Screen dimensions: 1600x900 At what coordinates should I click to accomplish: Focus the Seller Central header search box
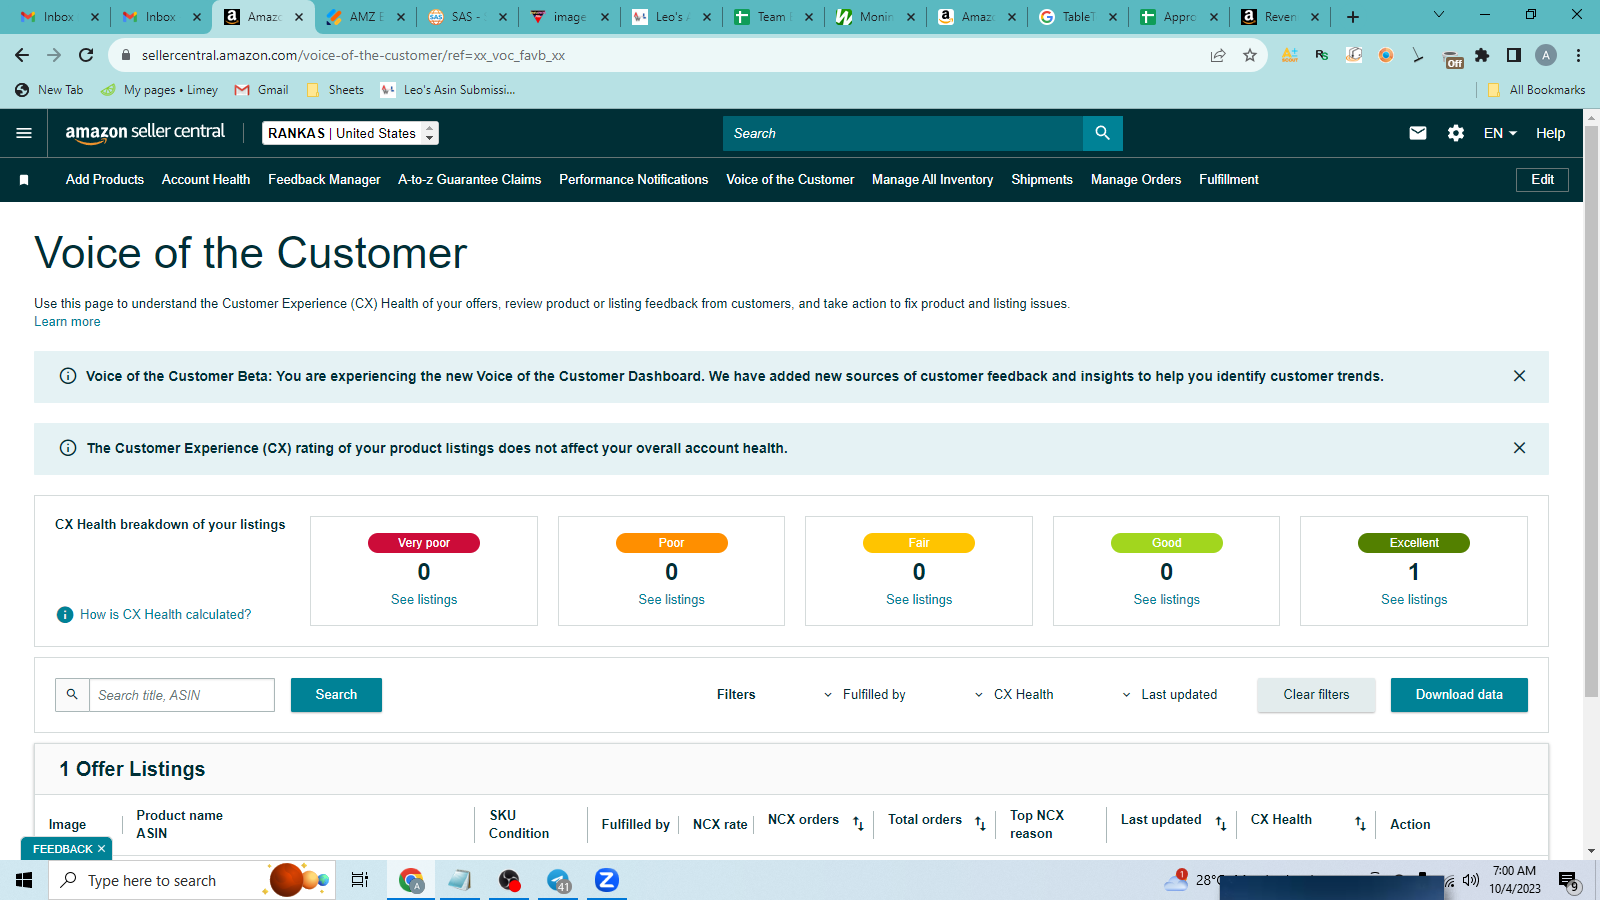pos(903,133)
